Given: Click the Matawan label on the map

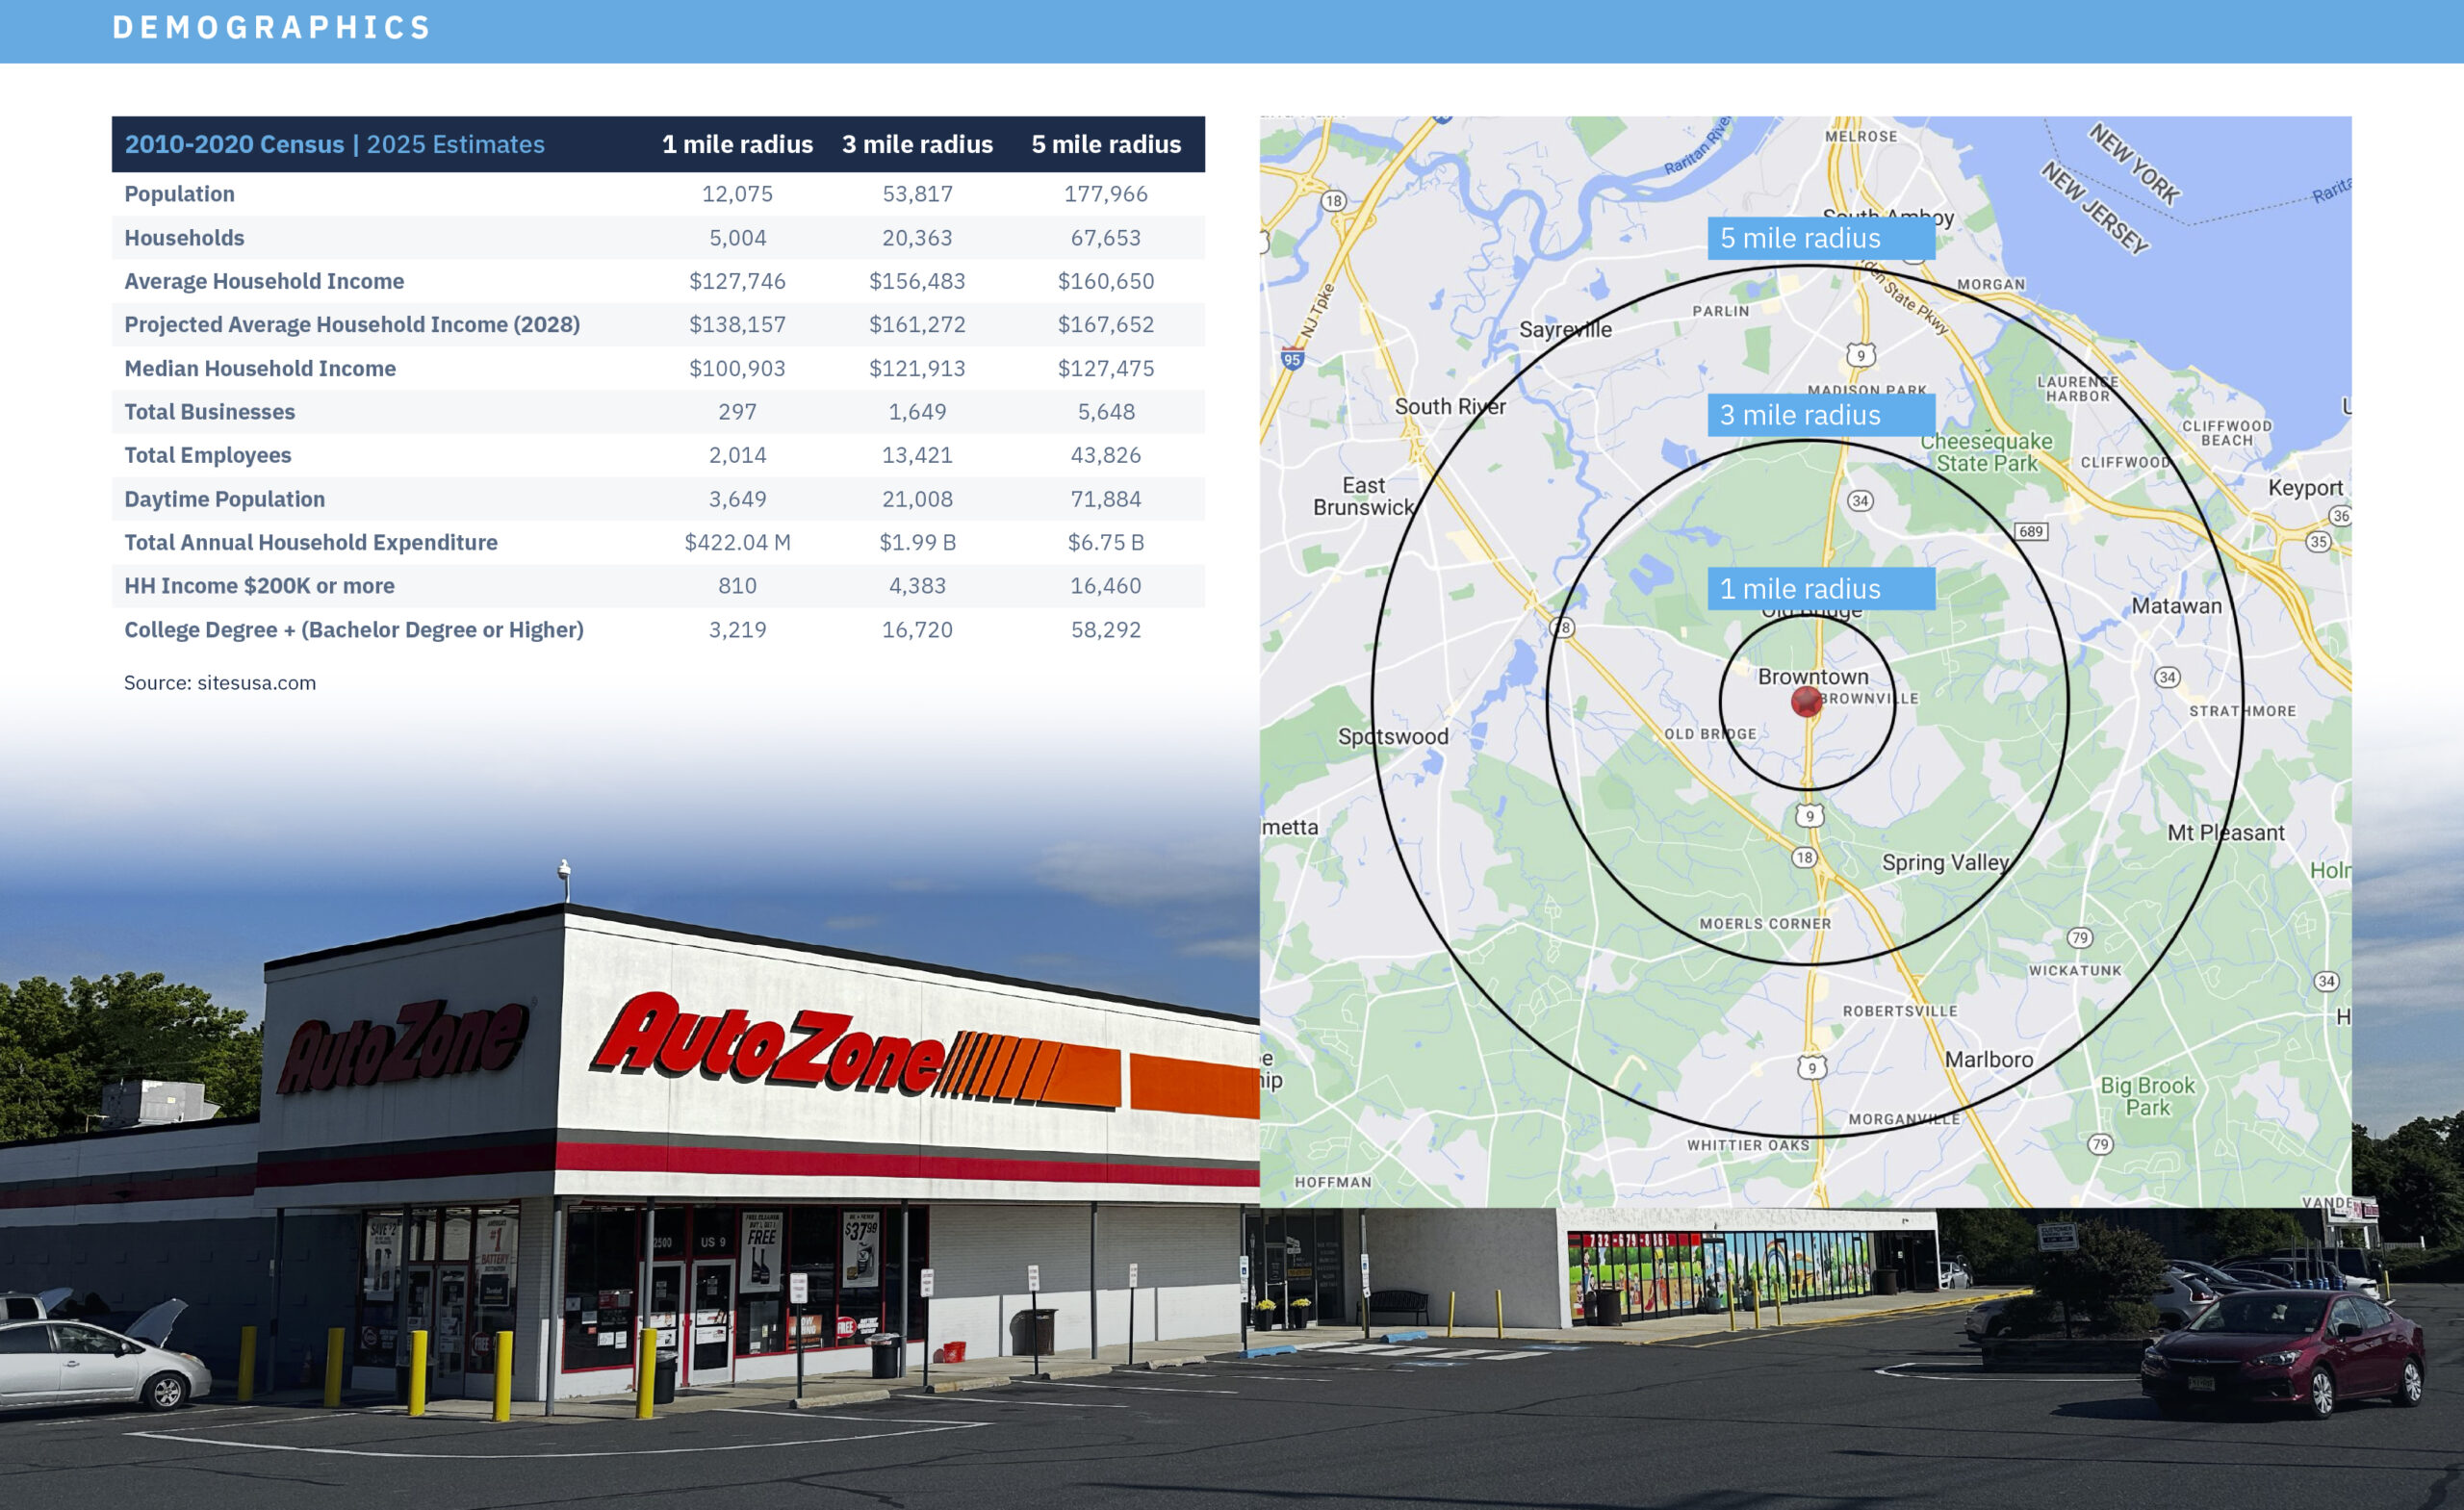Looking at the screenshot, I should (x=2176, y=605).
